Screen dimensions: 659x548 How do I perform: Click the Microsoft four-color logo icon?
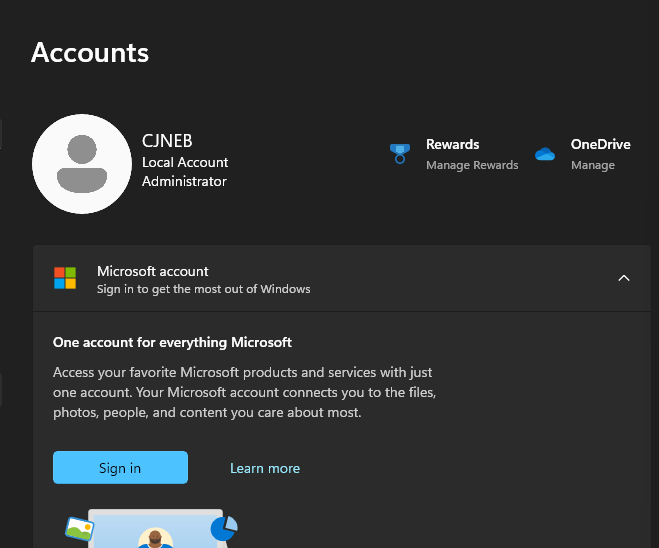pyautogui.click(x=65, y=278)
